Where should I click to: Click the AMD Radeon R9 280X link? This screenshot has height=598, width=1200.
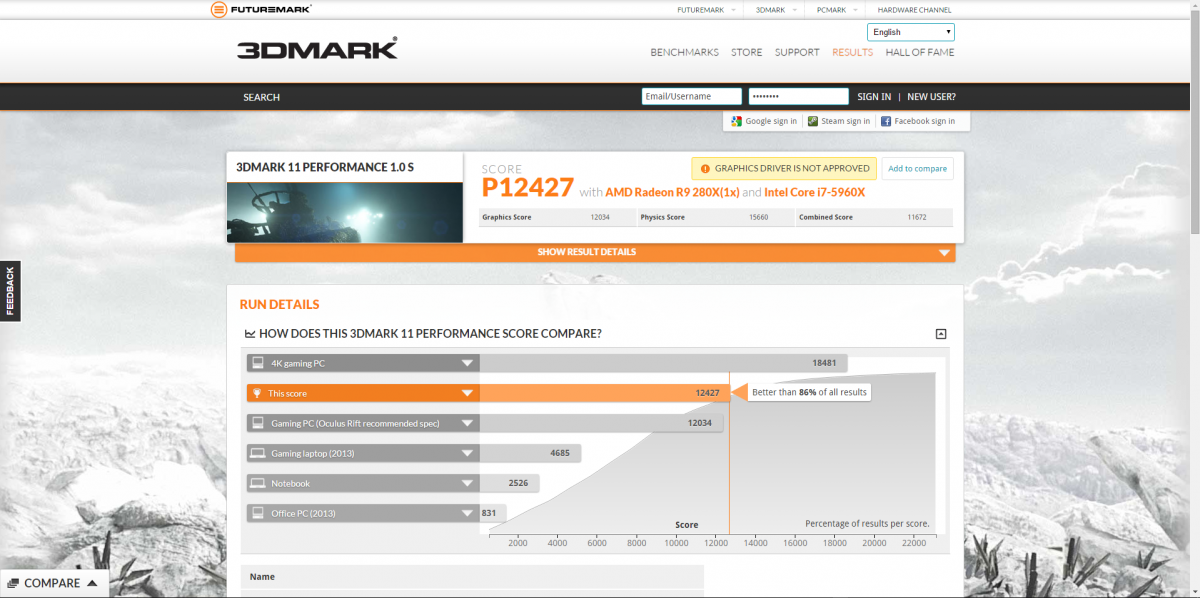coord(672,192)
